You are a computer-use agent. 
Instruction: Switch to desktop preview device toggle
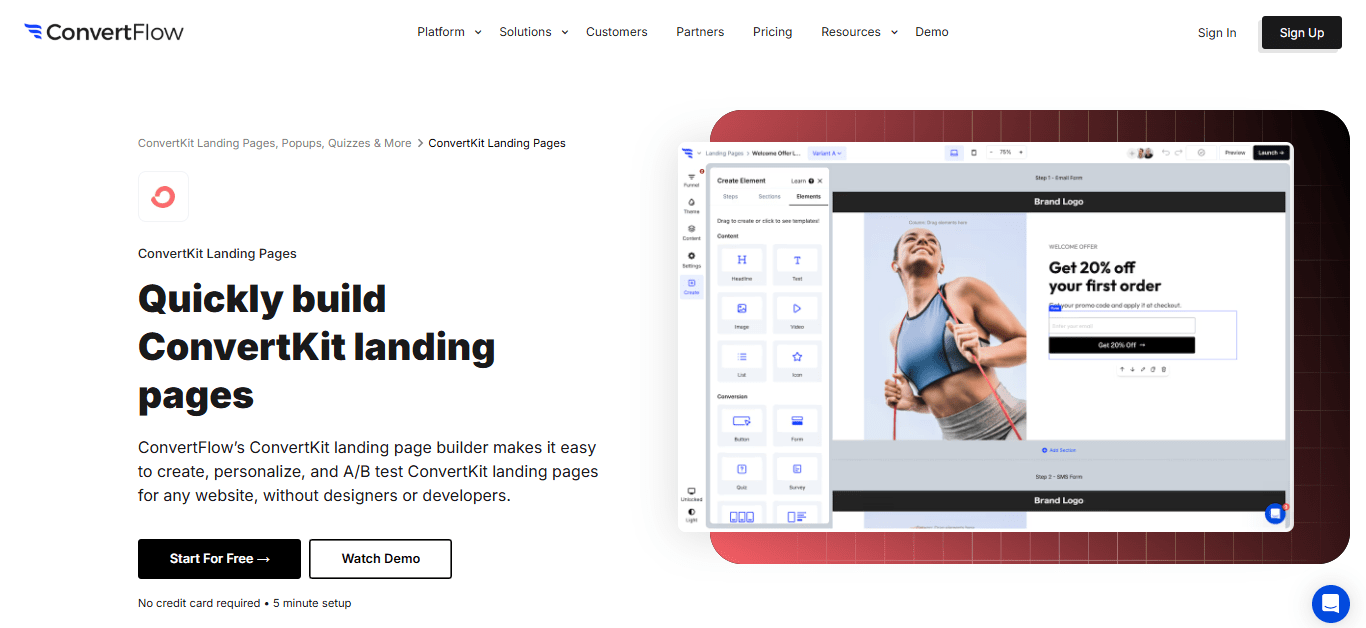[x=954, y=153]
